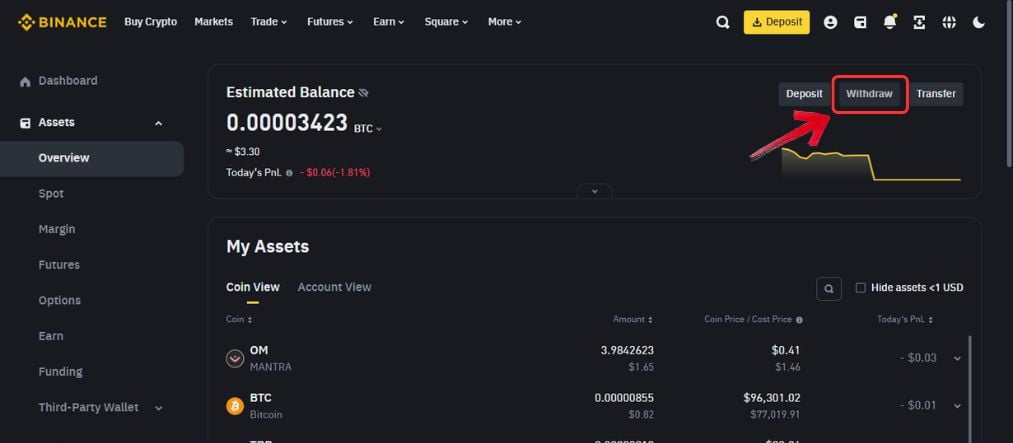Click the Transfer button
Image resolution: width=1013 pixels, height=443 pixels.
pyautogui.click(x=936, y=94)
